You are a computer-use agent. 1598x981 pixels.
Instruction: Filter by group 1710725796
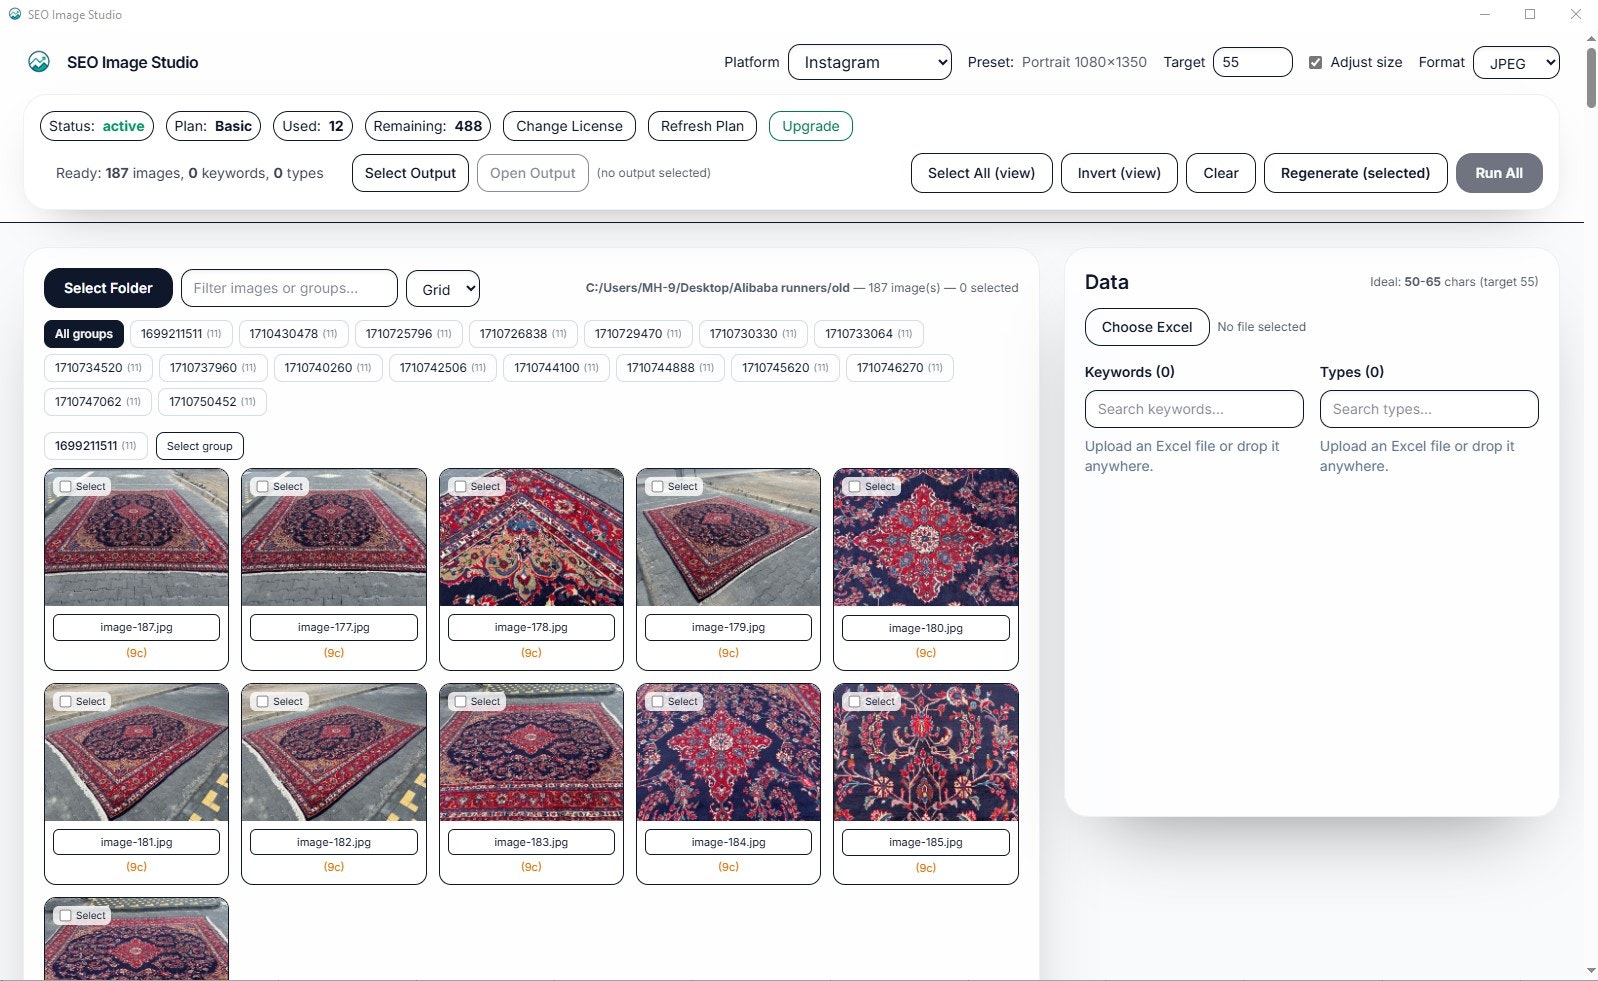pyautogui.click(x=408, y=334)
